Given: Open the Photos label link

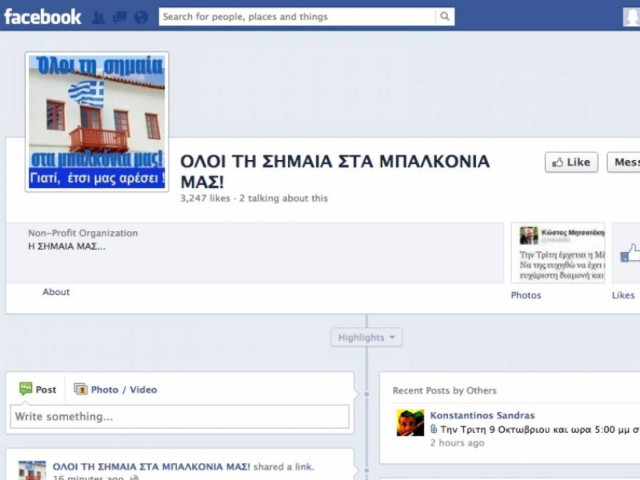Looking at the screenshot, I should coord(526,295).
